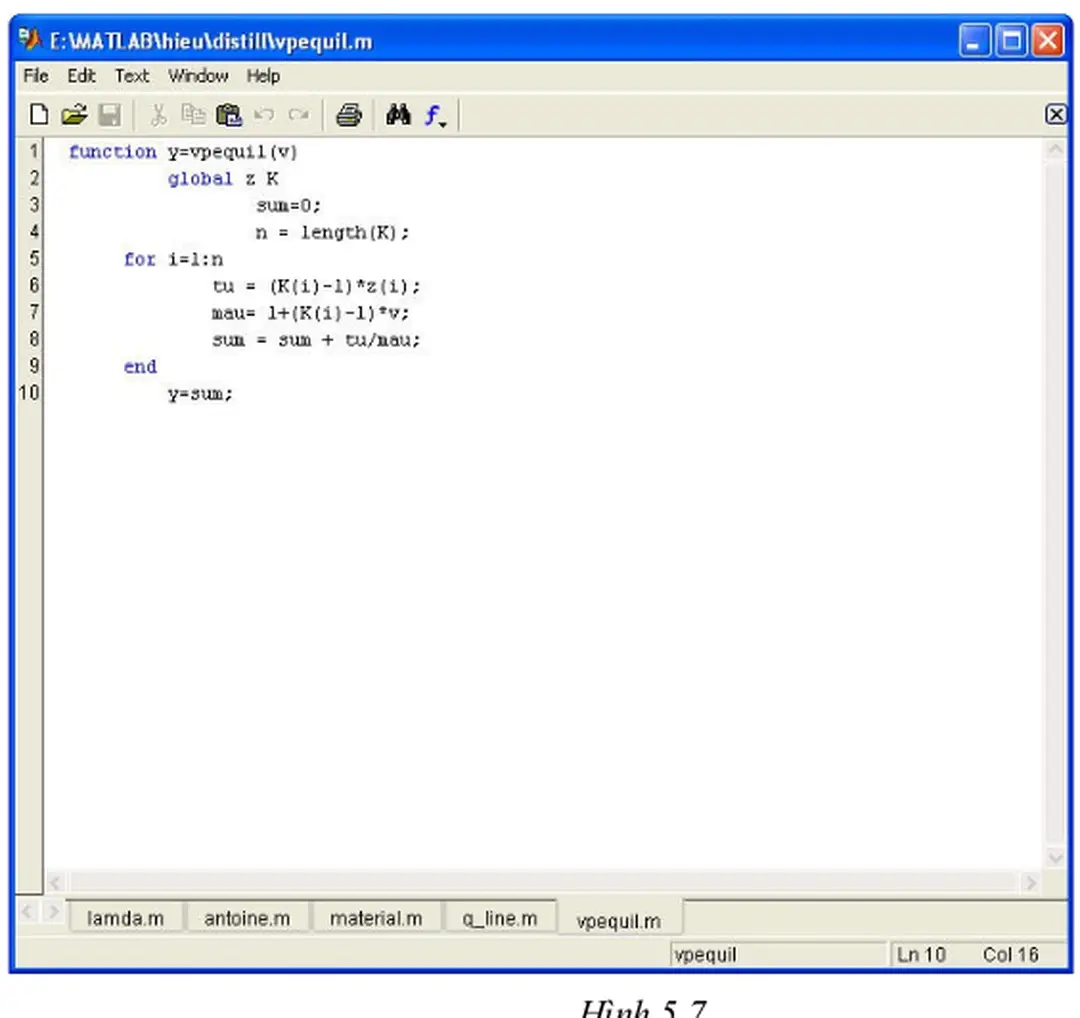Click the vertical scrollbar down arrow

1055,858
